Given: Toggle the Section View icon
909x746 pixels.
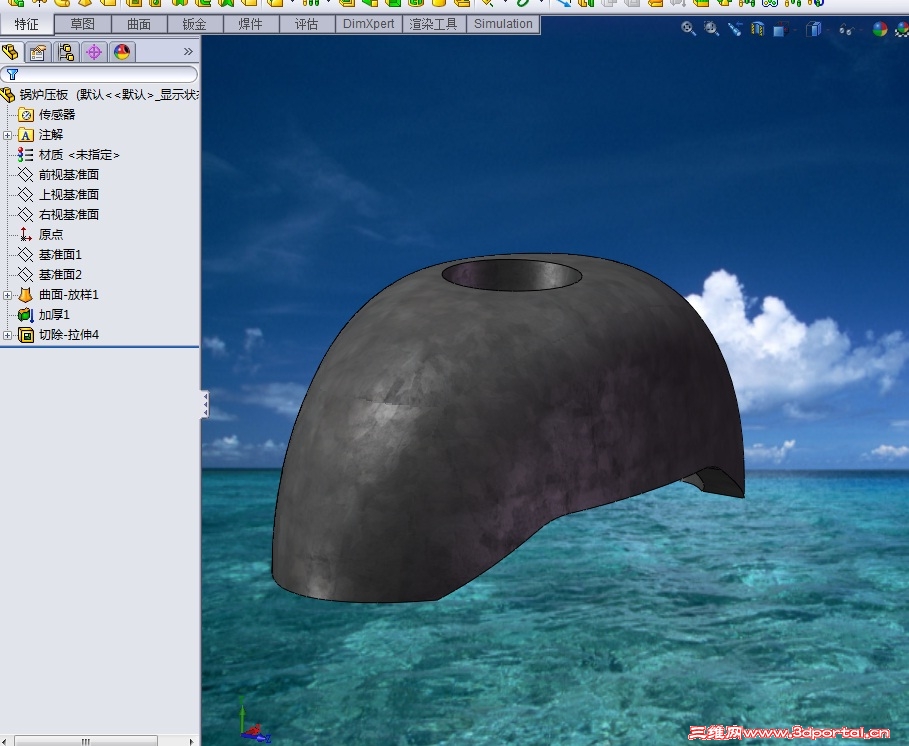Looking at the screenshot, I should (758, 28).
